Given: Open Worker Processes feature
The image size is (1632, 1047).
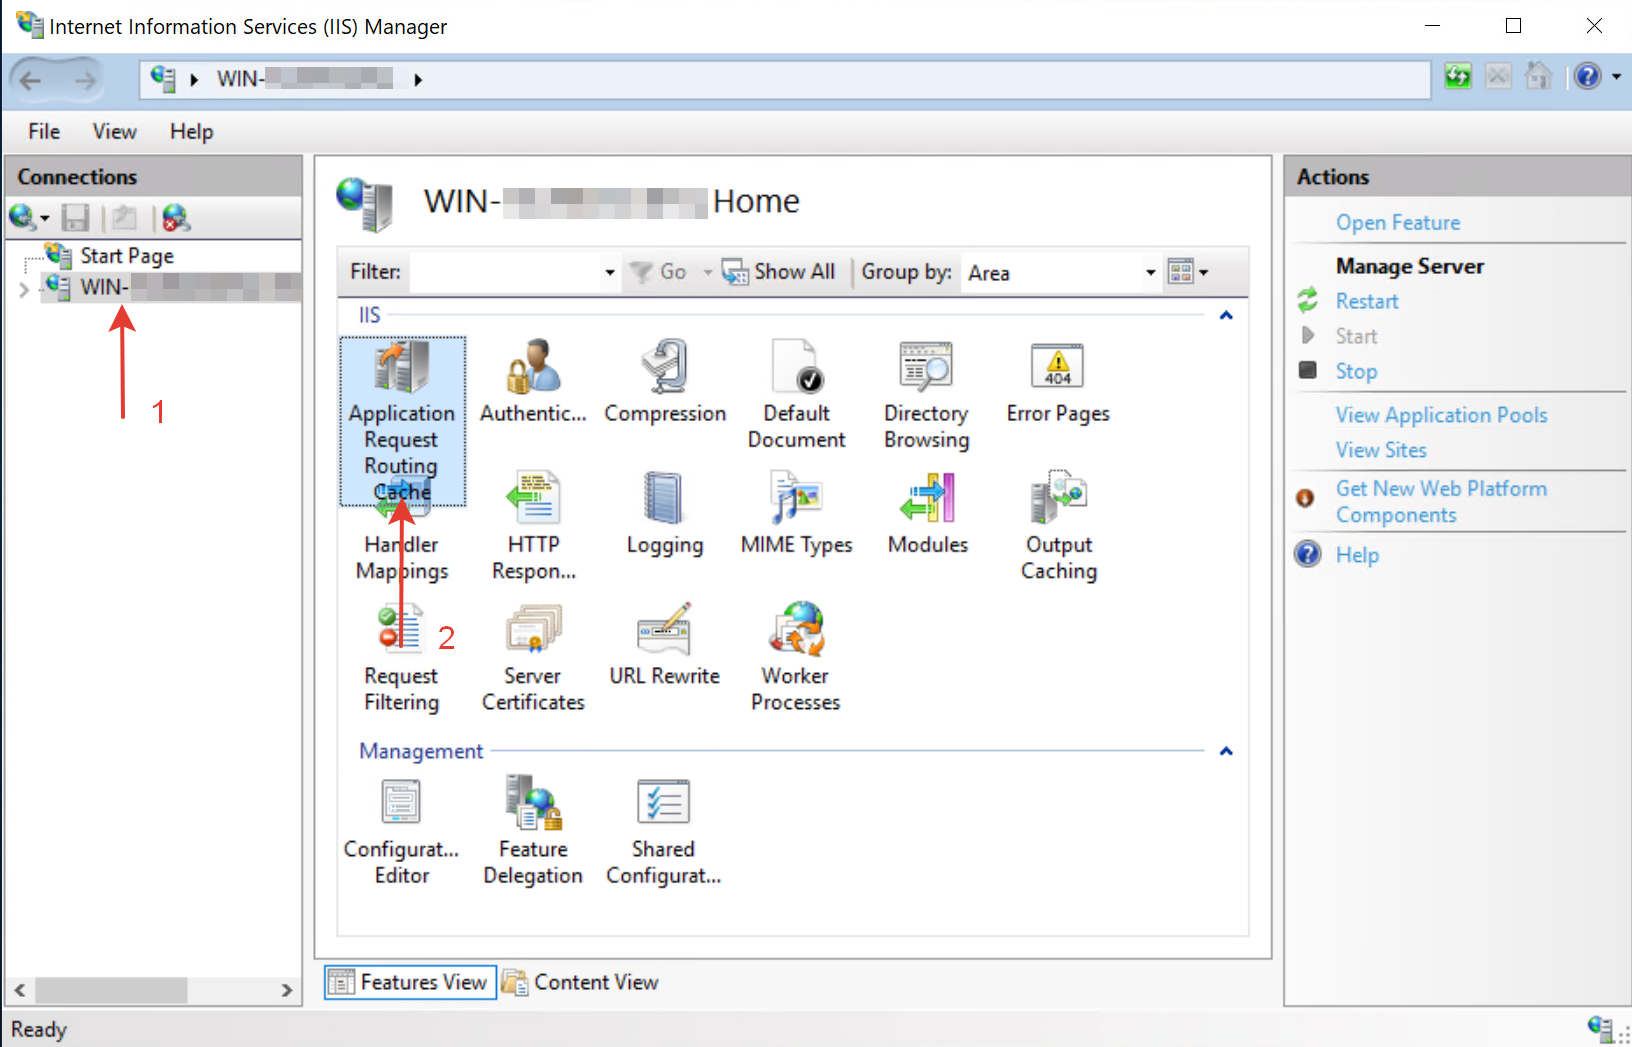Looking at the screenshot, I should coord(796,657).
